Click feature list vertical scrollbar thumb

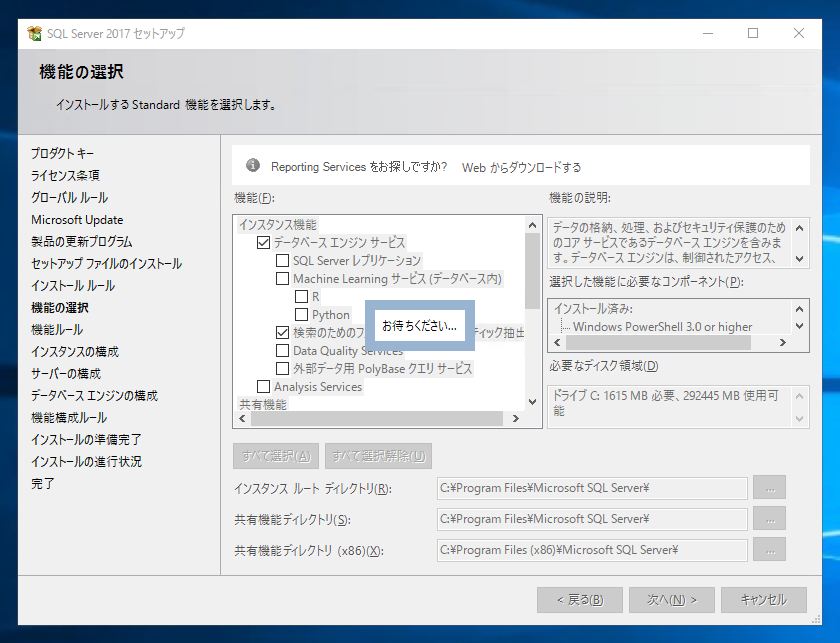pyautogui.click(x=532, y=271)
